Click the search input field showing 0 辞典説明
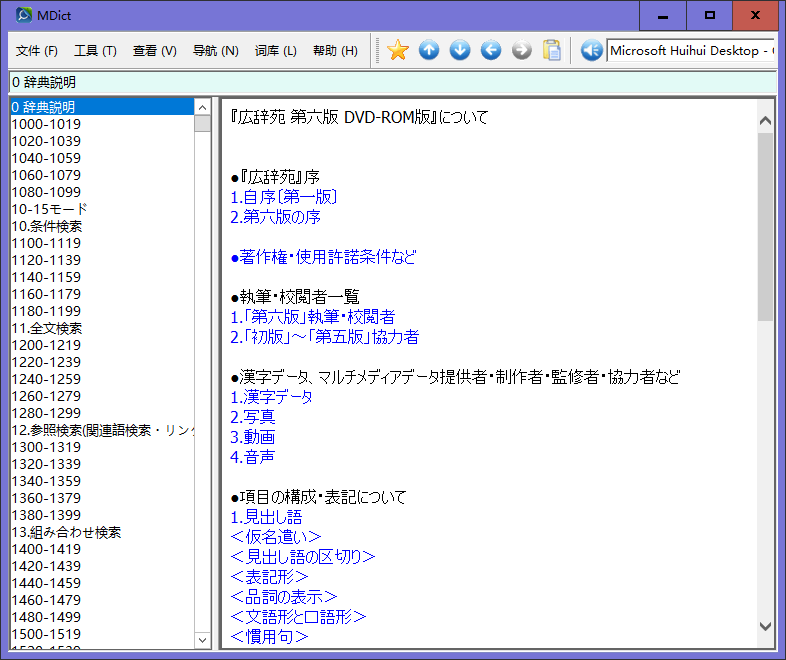 click(x=390, y=82)
